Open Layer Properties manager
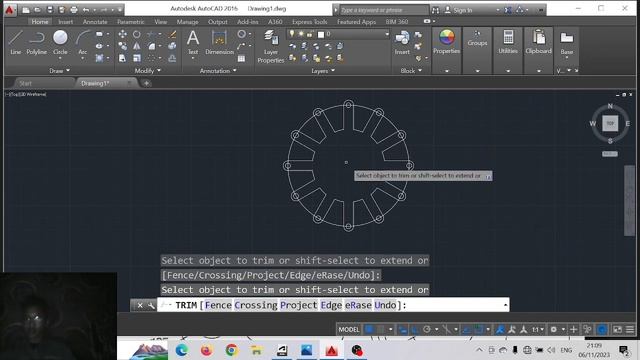 coord(271,47)
